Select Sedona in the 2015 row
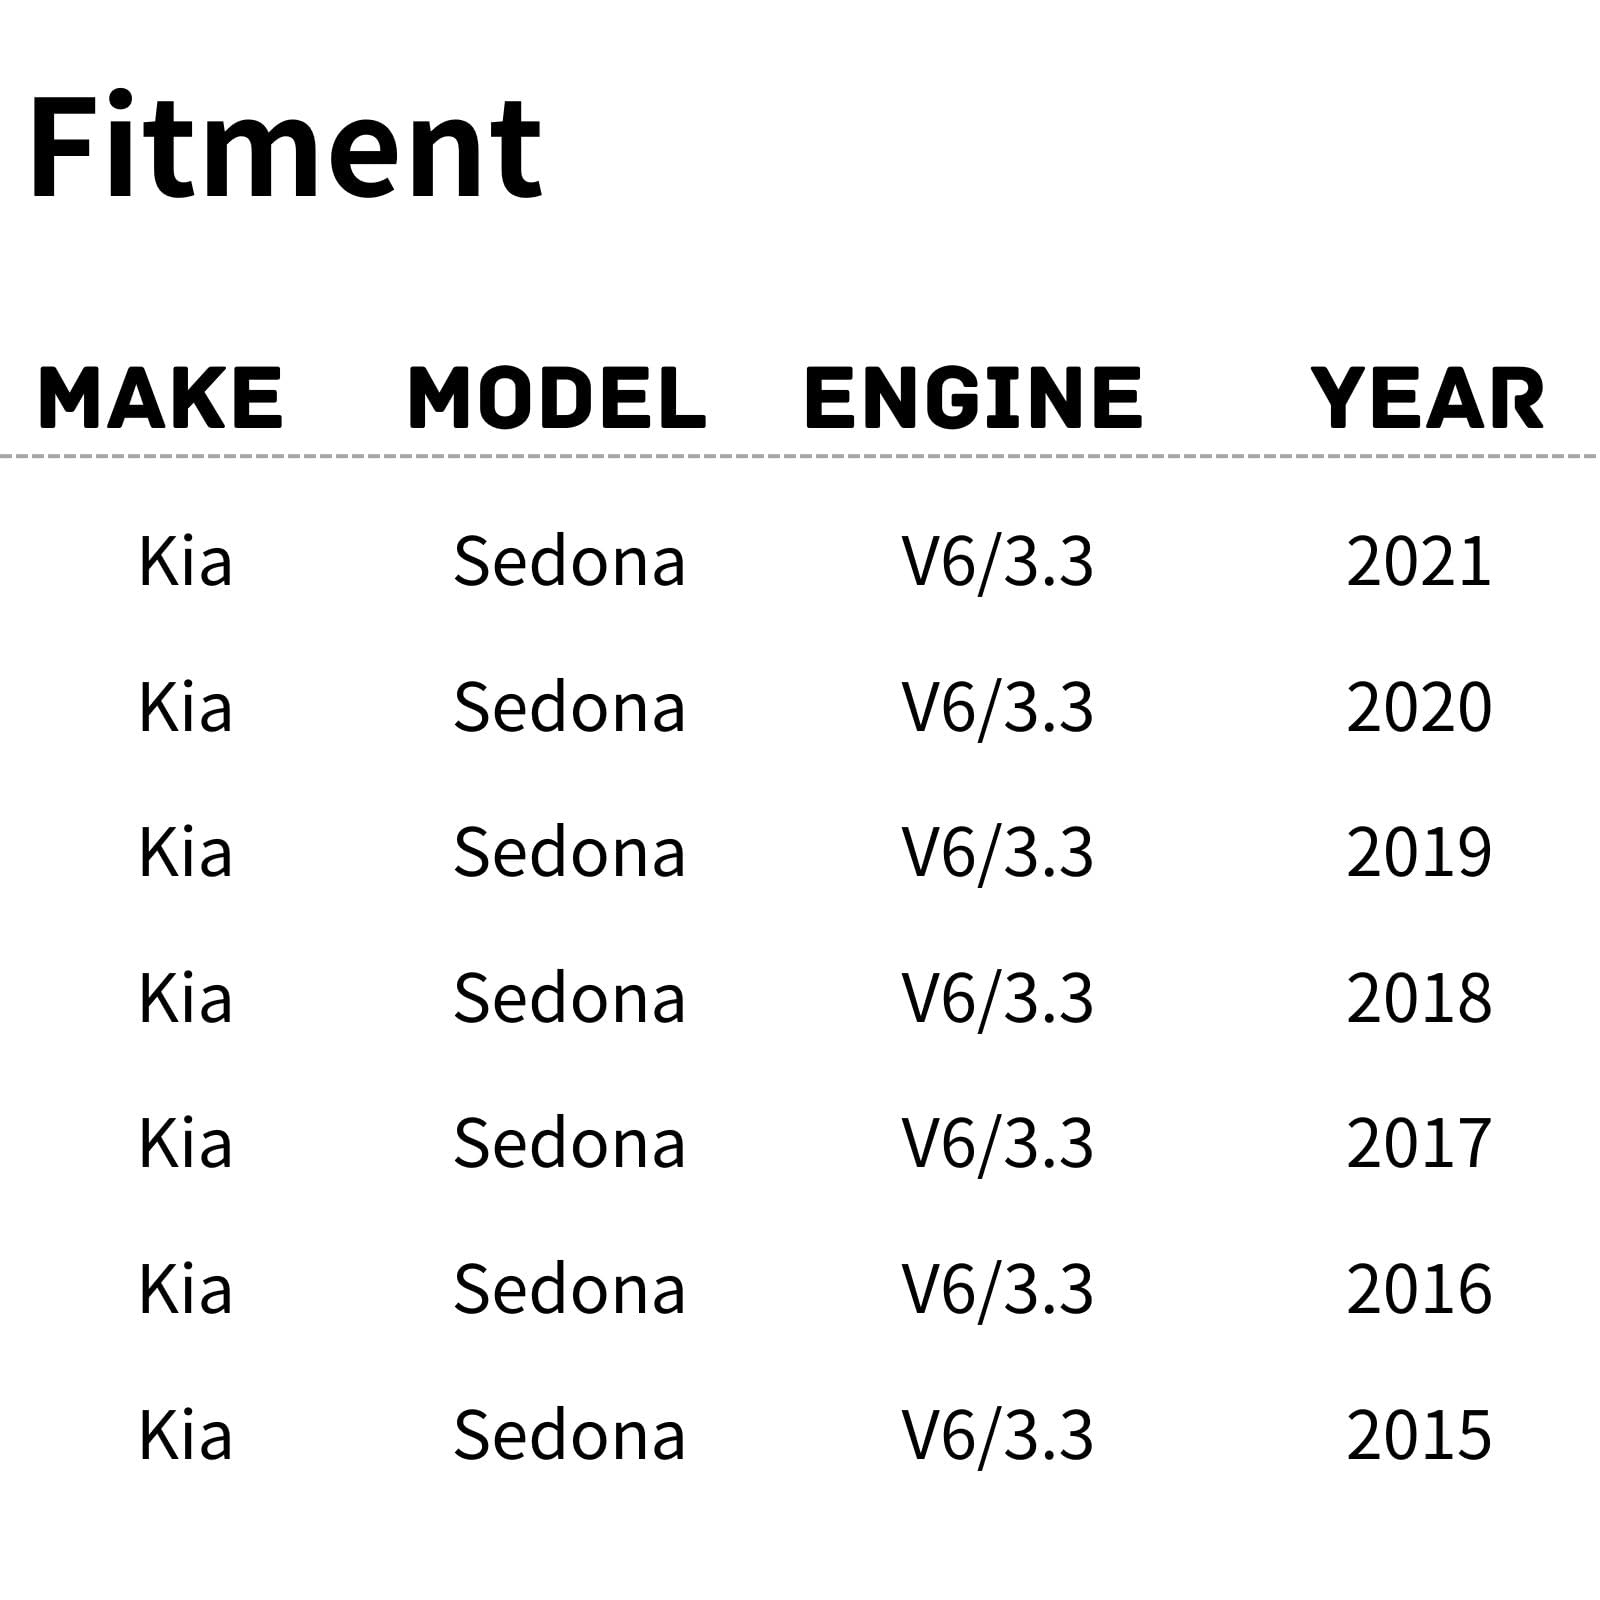This screenshot has width=1600, height=1600. point(569,1435)
